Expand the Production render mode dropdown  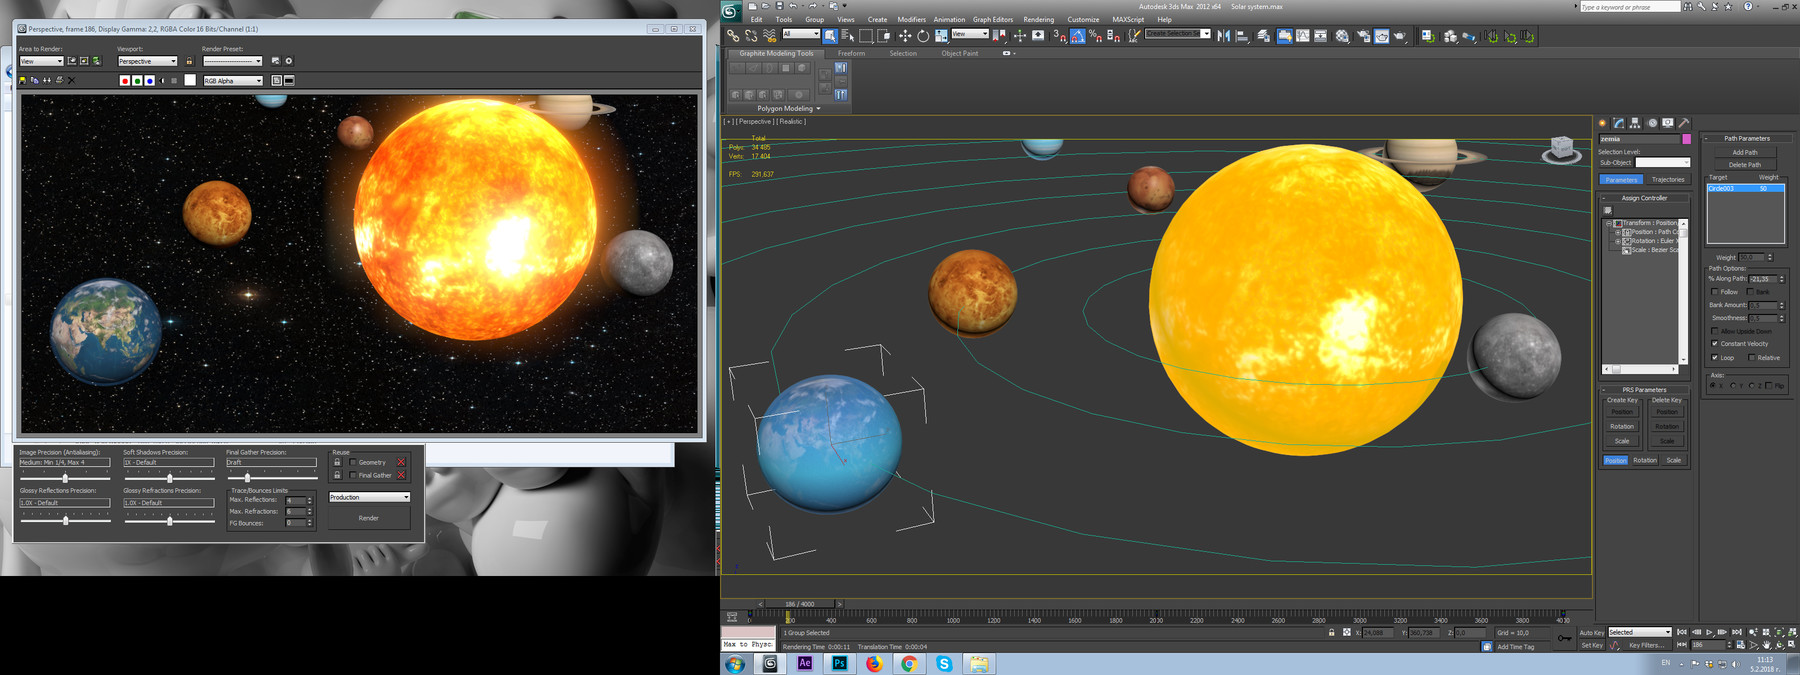pyautogui.click(x=369, y=497)
